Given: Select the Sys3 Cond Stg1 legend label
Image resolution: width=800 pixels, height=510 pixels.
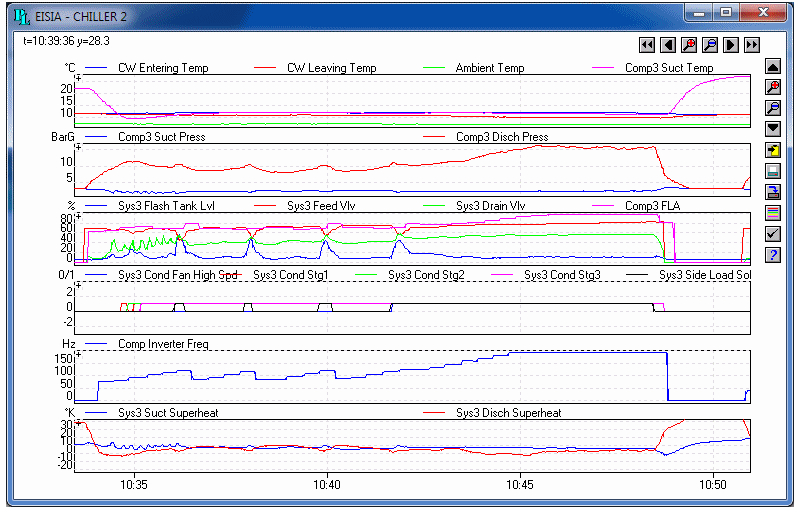Looking at the screenshot, I should click(291, 275).
